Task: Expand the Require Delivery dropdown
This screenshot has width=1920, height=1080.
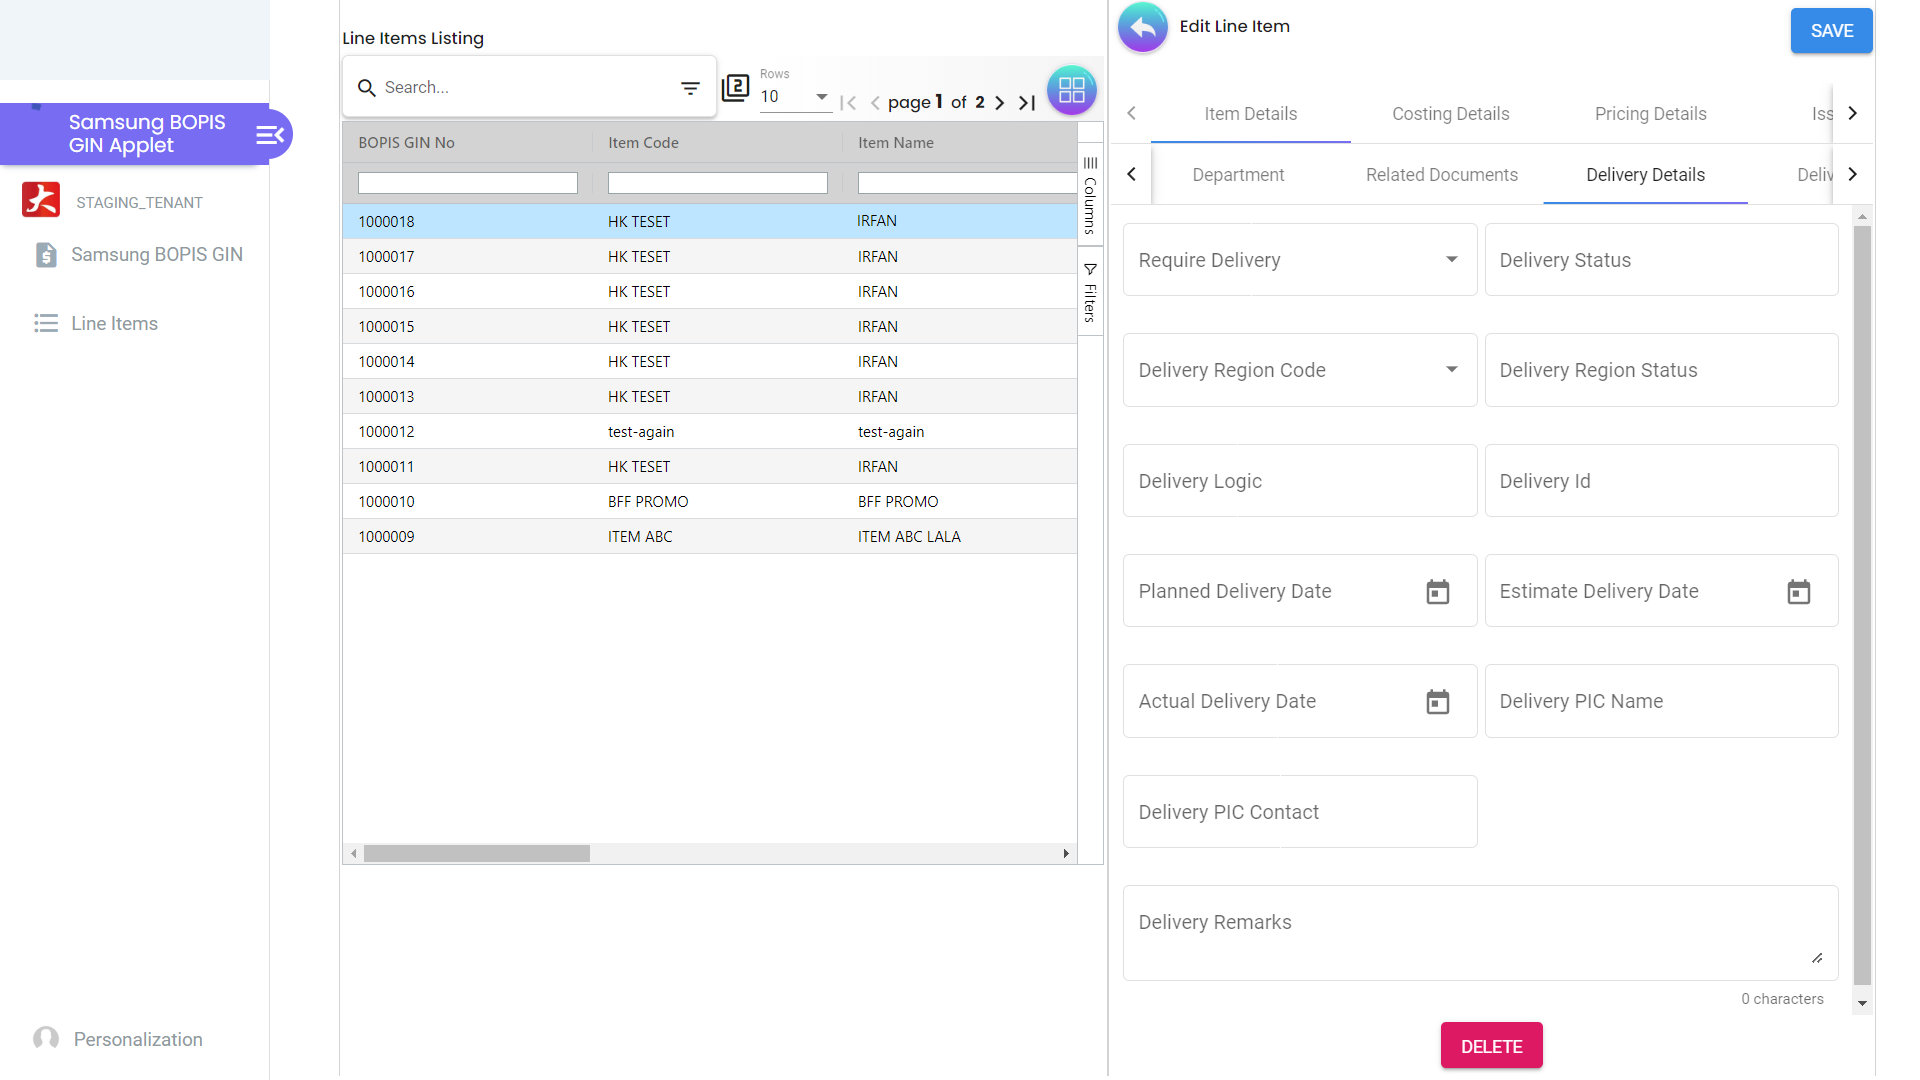Action: click(1451, 260)
